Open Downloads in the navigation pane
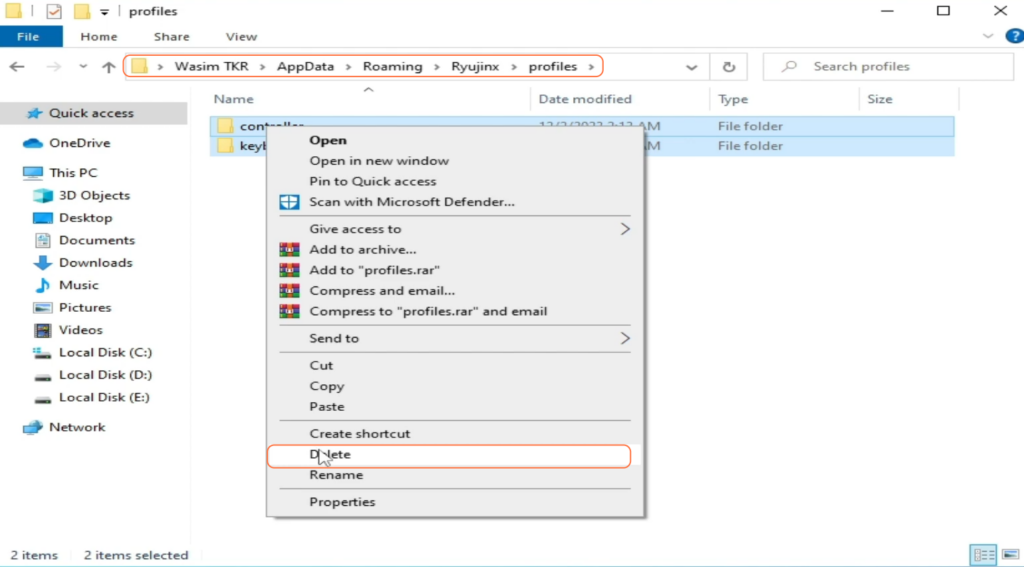This screenshot has height=567, width=1024. (95, 263)
